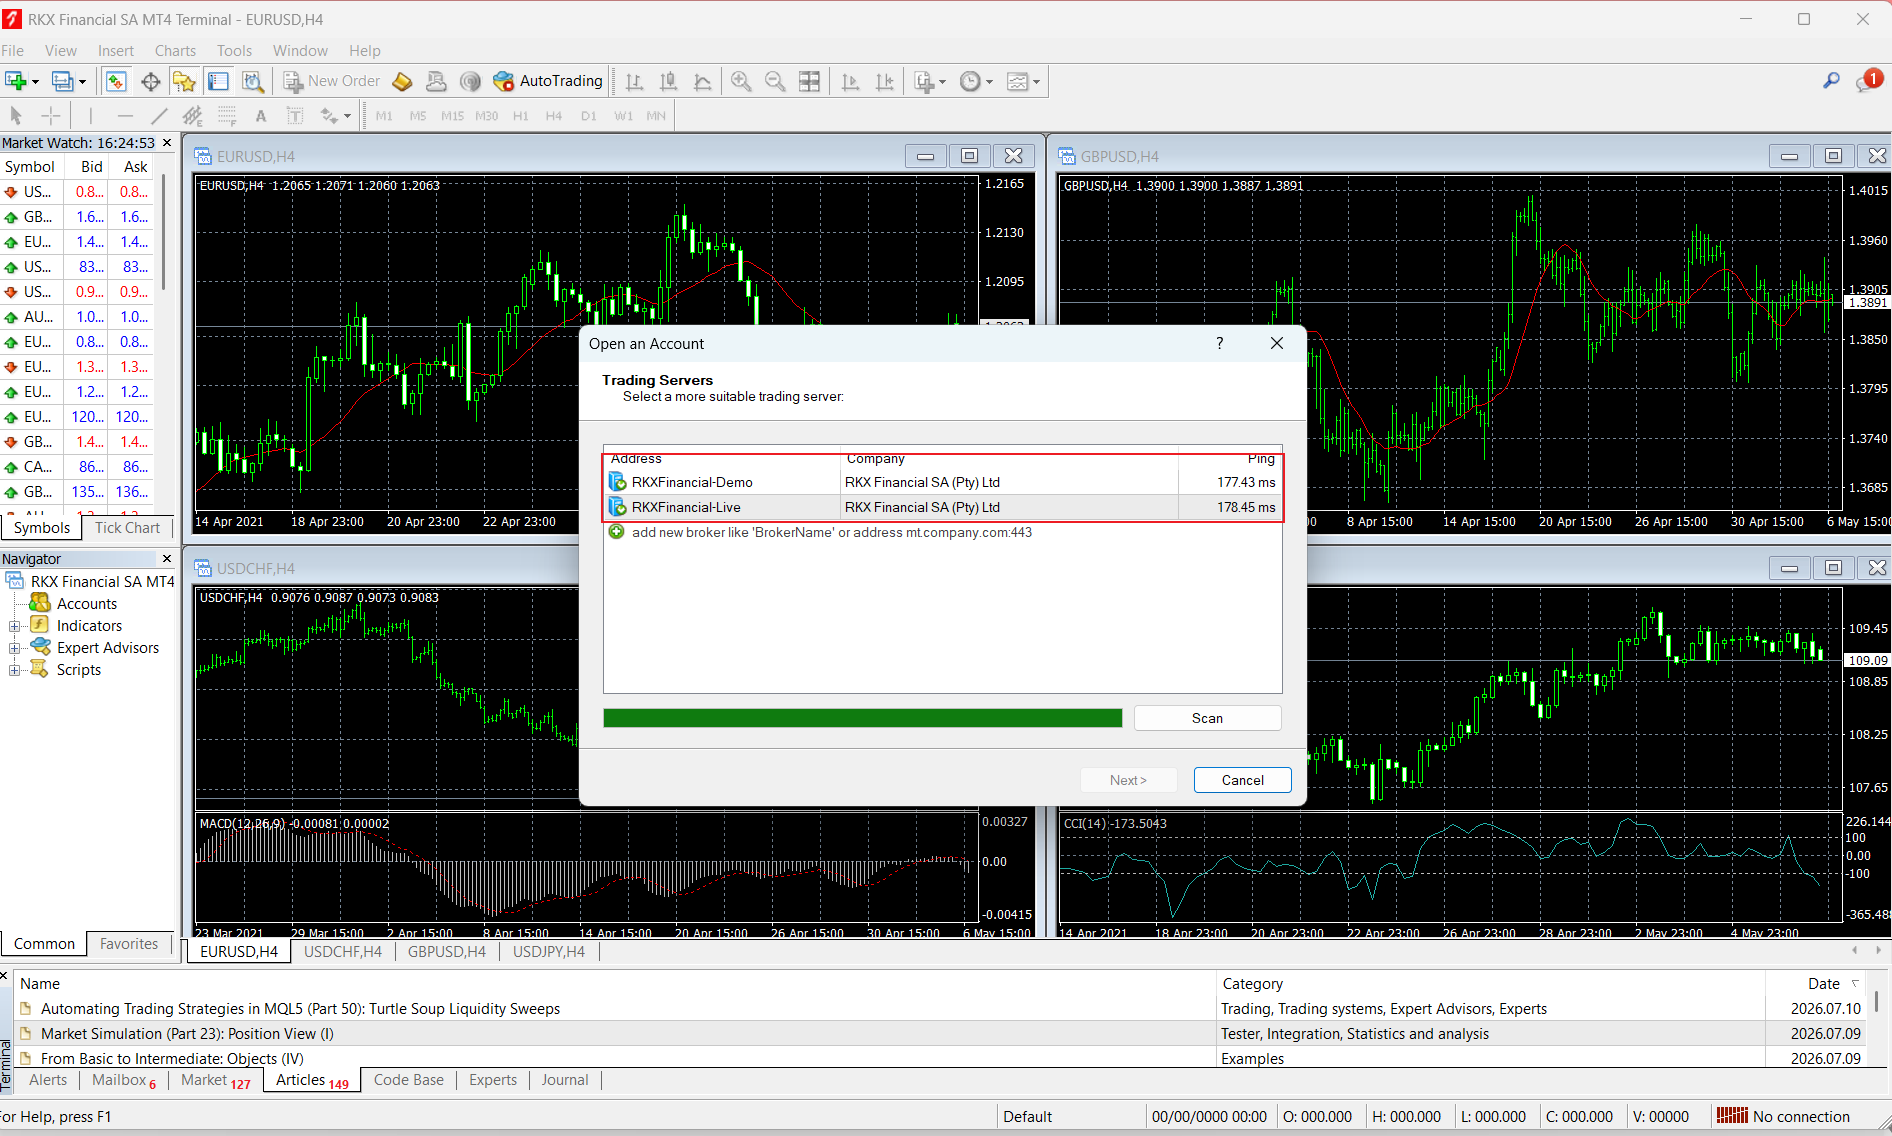Image resolution: width=1892 pixels, height=1136 pixels.
Task: Select the Tile Windows icon
Action: coord(809,81)
